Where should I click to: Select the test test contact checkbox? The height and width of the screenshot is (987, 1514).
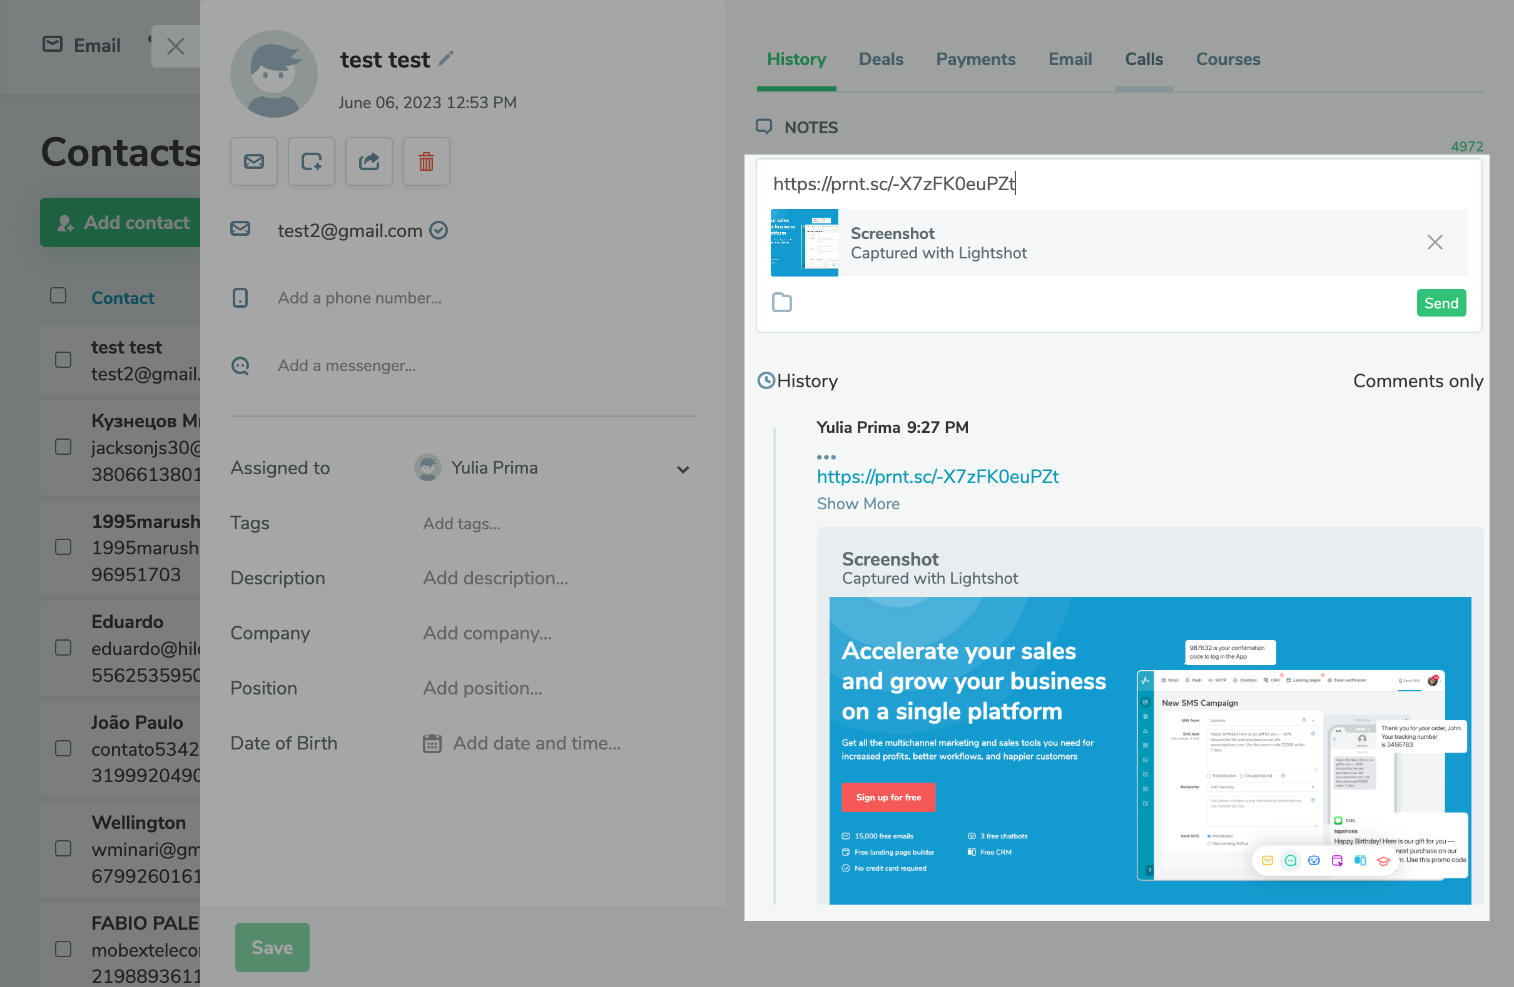tap(63, 360)
